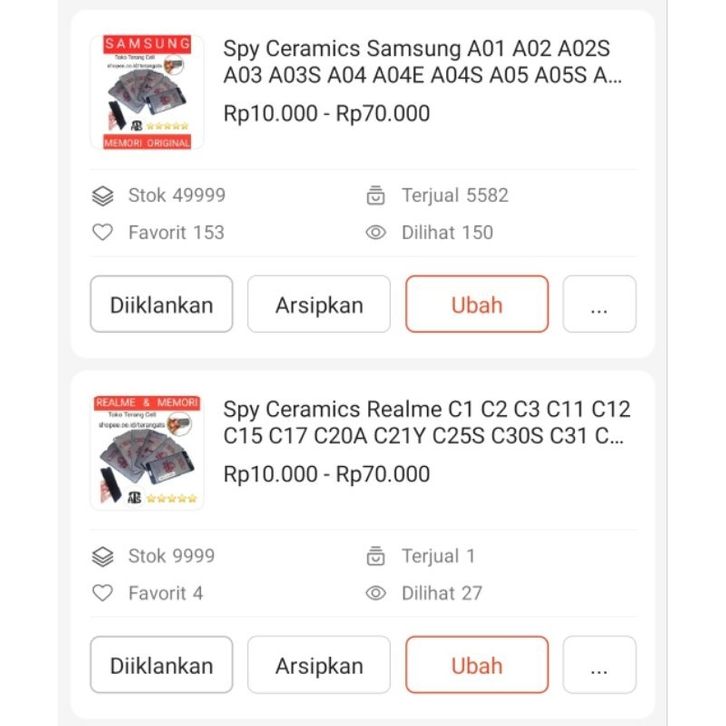Open the Spy Ceramics Samsung A01 title

(x=424, y=62)
